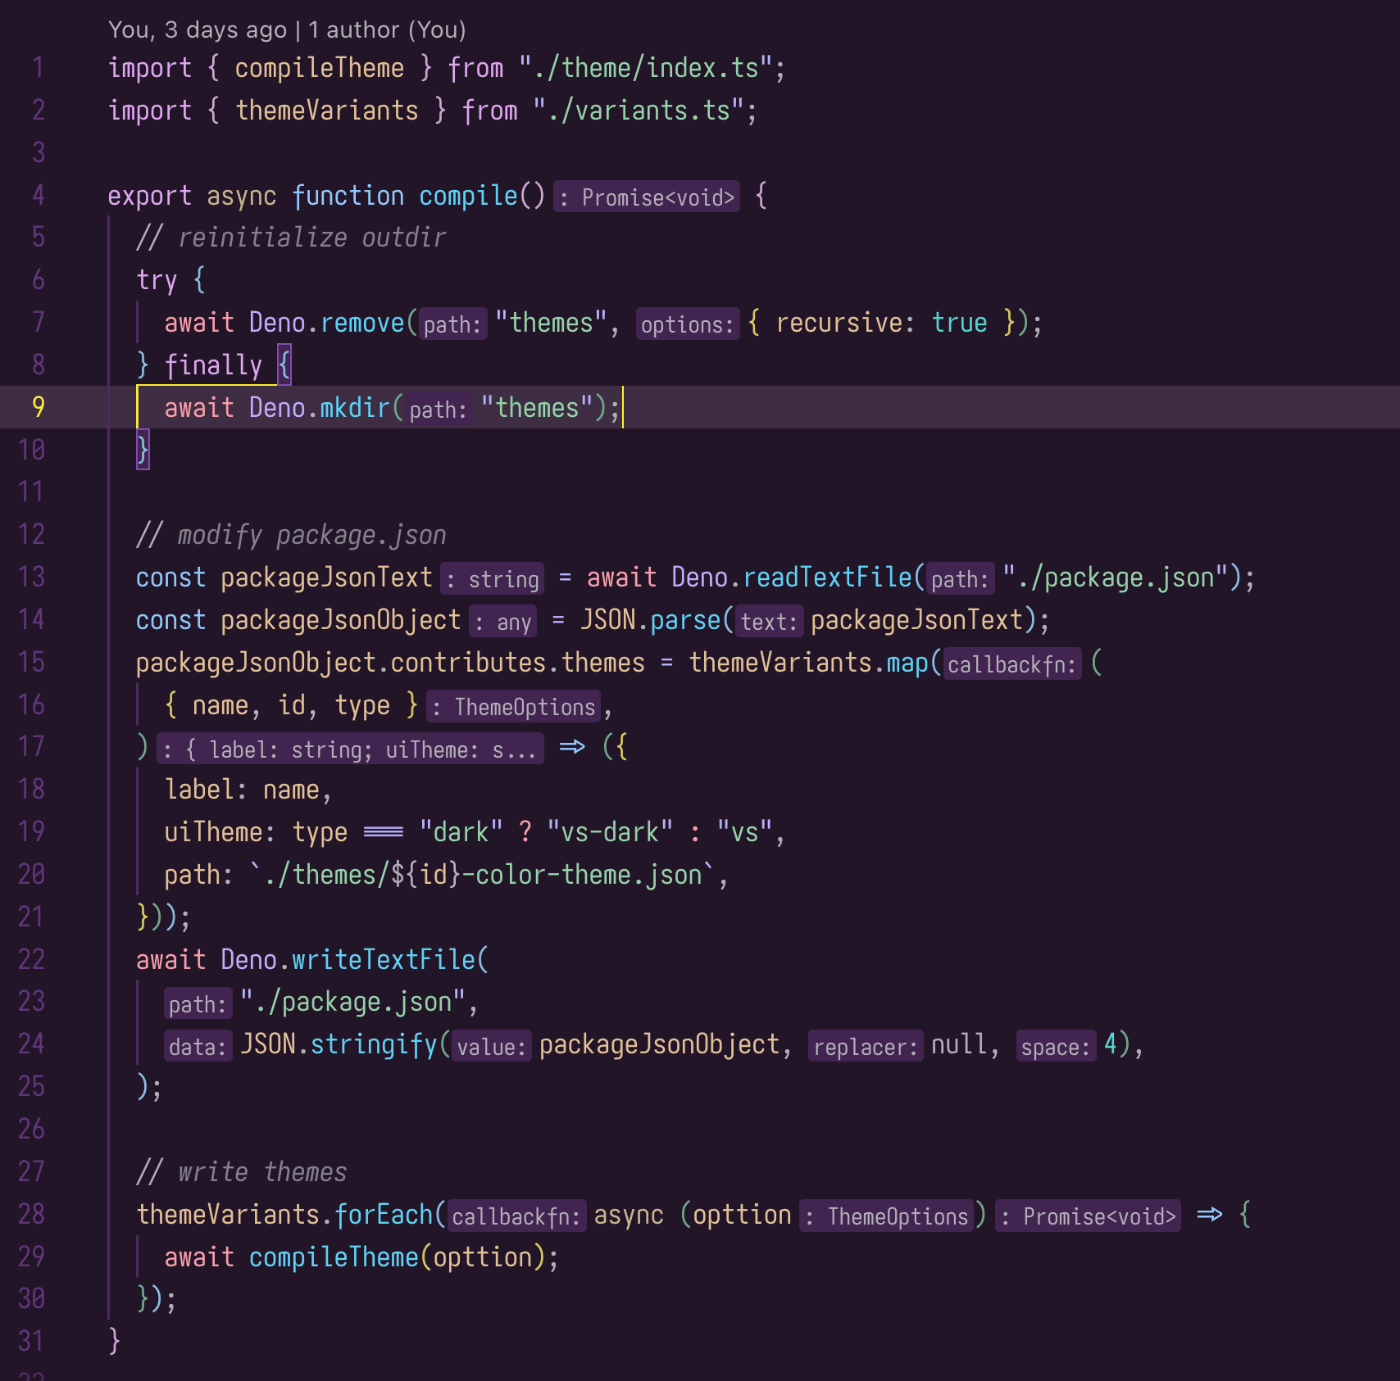Click "mkdir" in Deno.mkdir call
1400x1381 pixels.
355,407
